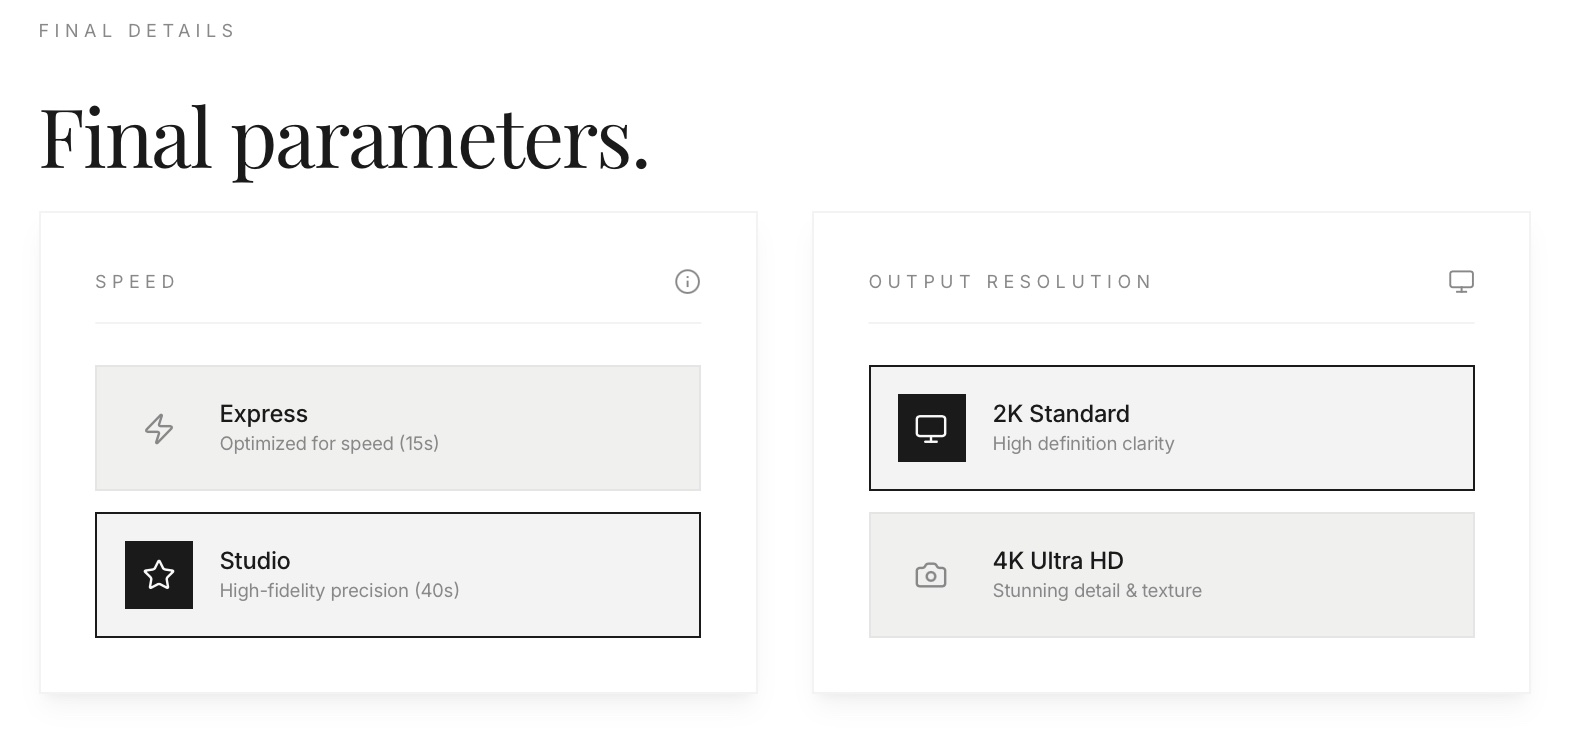Screen dimensions: 1578x734
Task: Click the star icon for Studio
Action: pos(159,575)
